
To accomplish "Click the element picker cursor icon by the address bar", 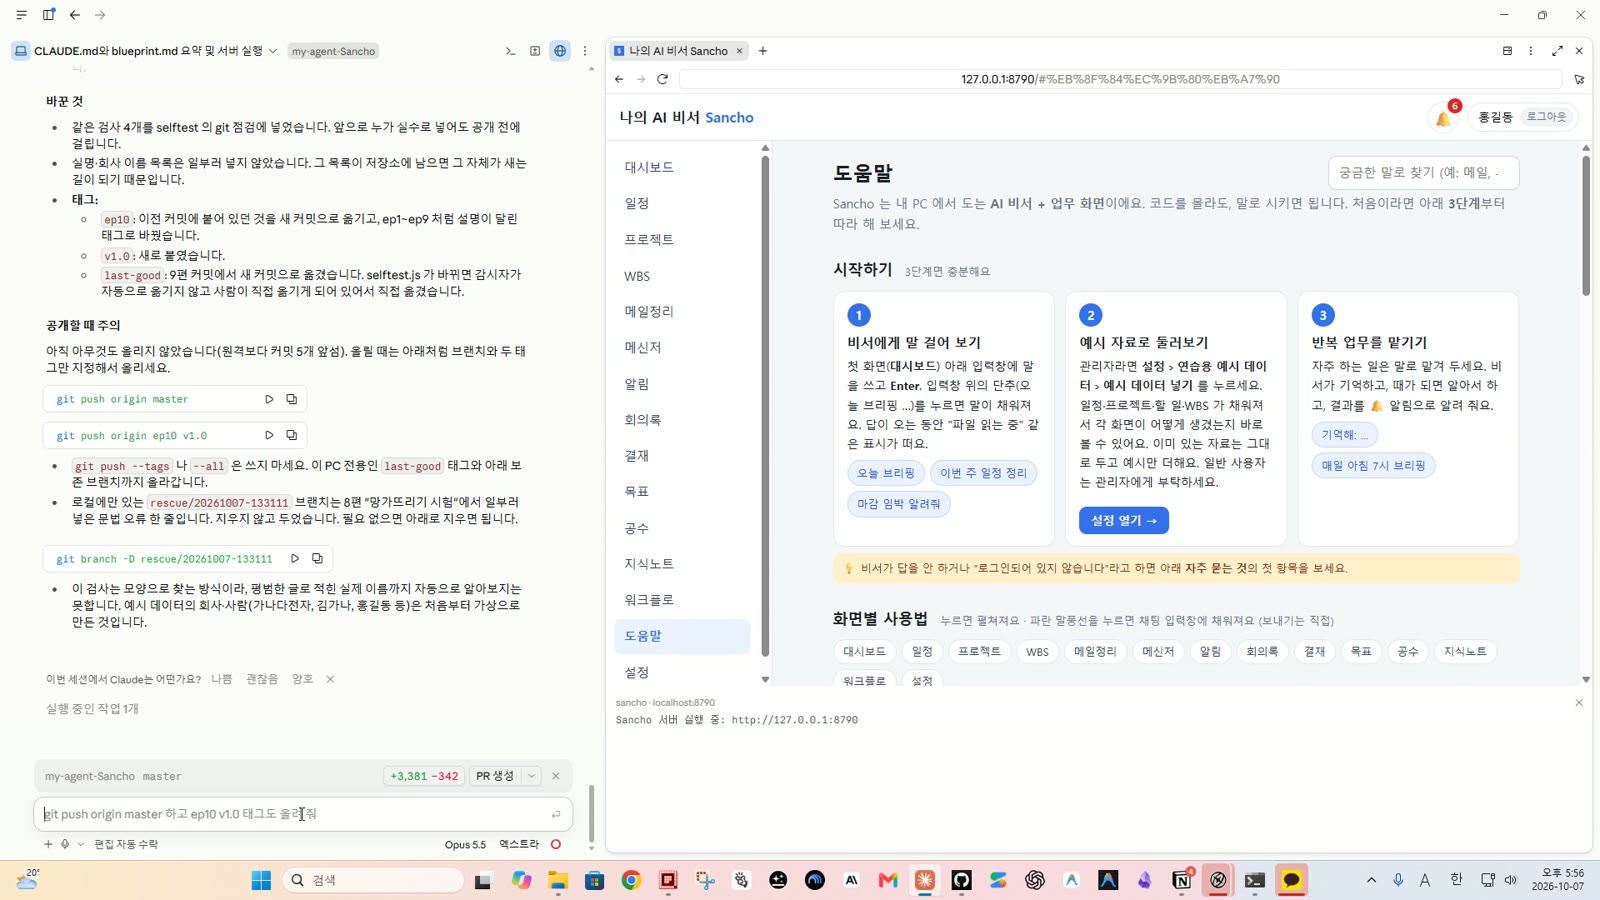I will pos(1579,79).
